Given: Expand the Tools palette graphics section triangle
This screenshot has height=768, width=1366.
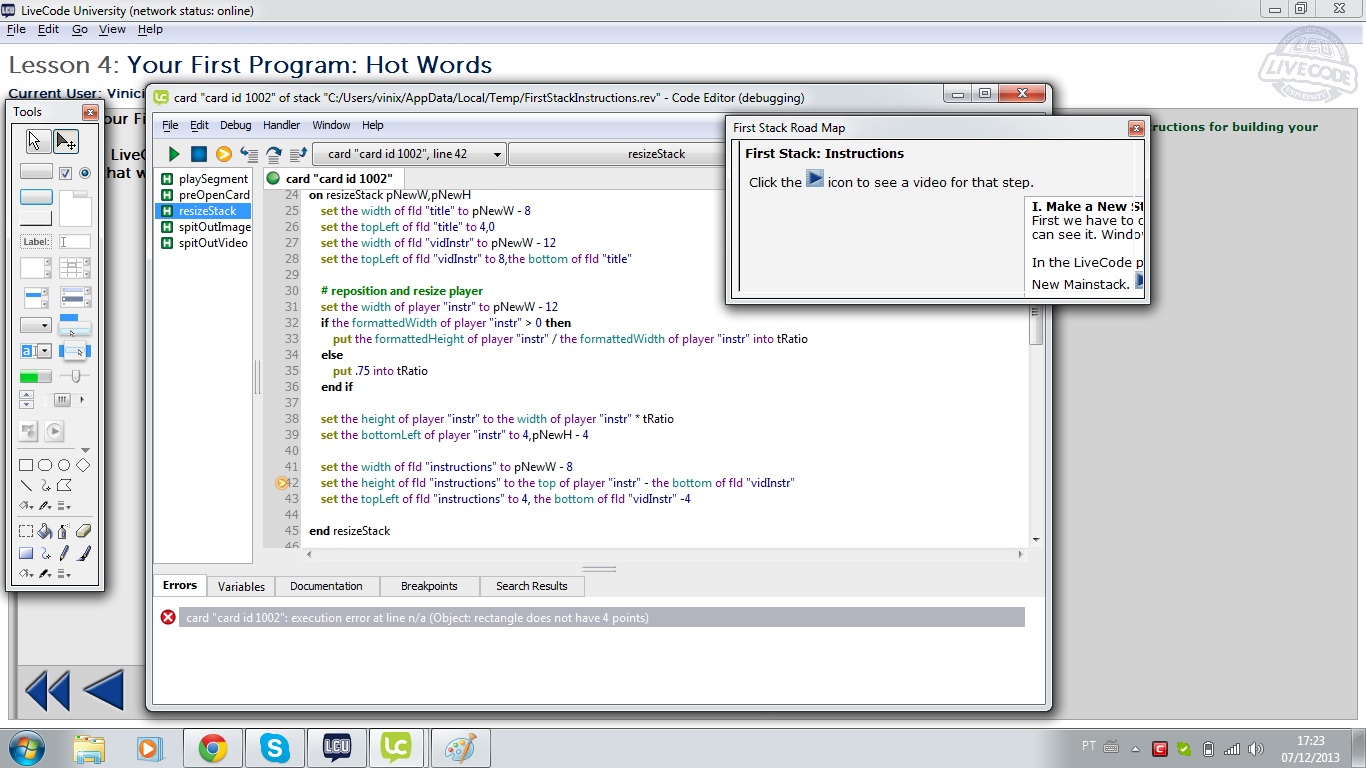Looking at the screenshot, I should click(x=85, y=451).
